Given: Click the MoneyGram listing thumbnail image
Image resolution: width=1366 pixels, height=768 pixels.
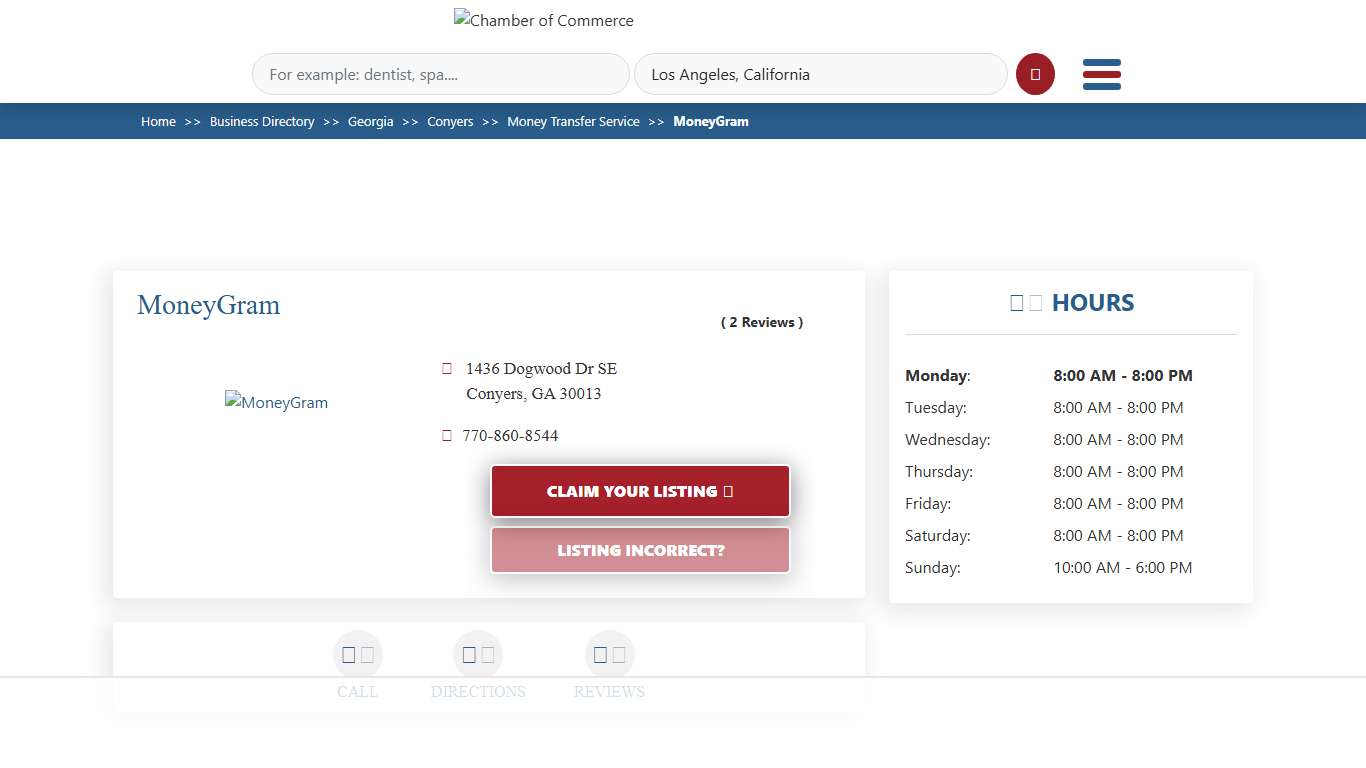Looking at the screenshot, I should pos(276,402).
